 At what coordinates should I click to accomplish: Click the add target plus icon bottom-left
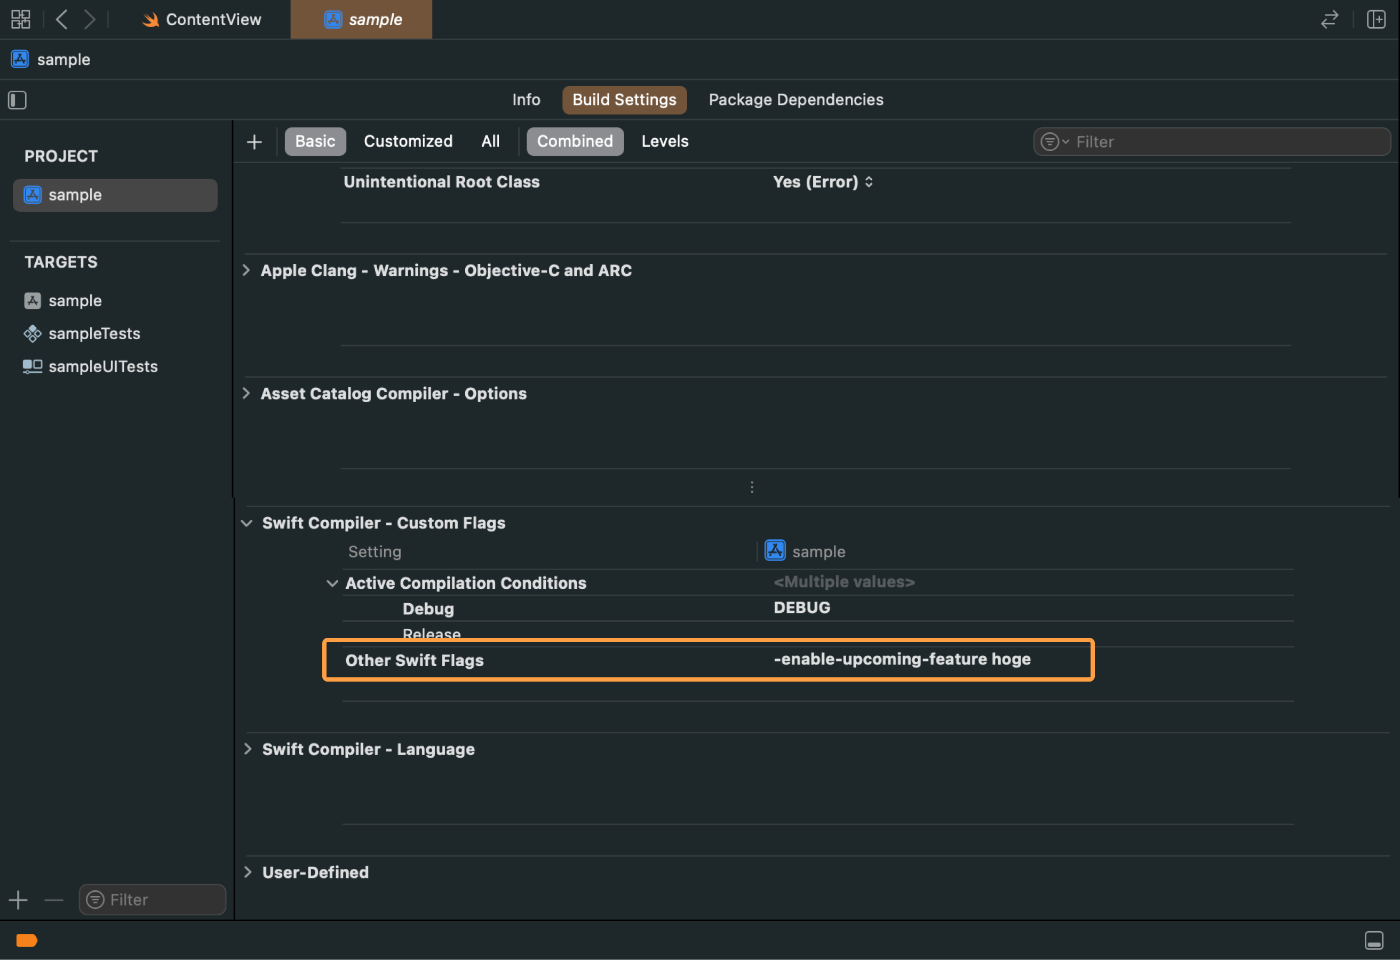point(17,899)
